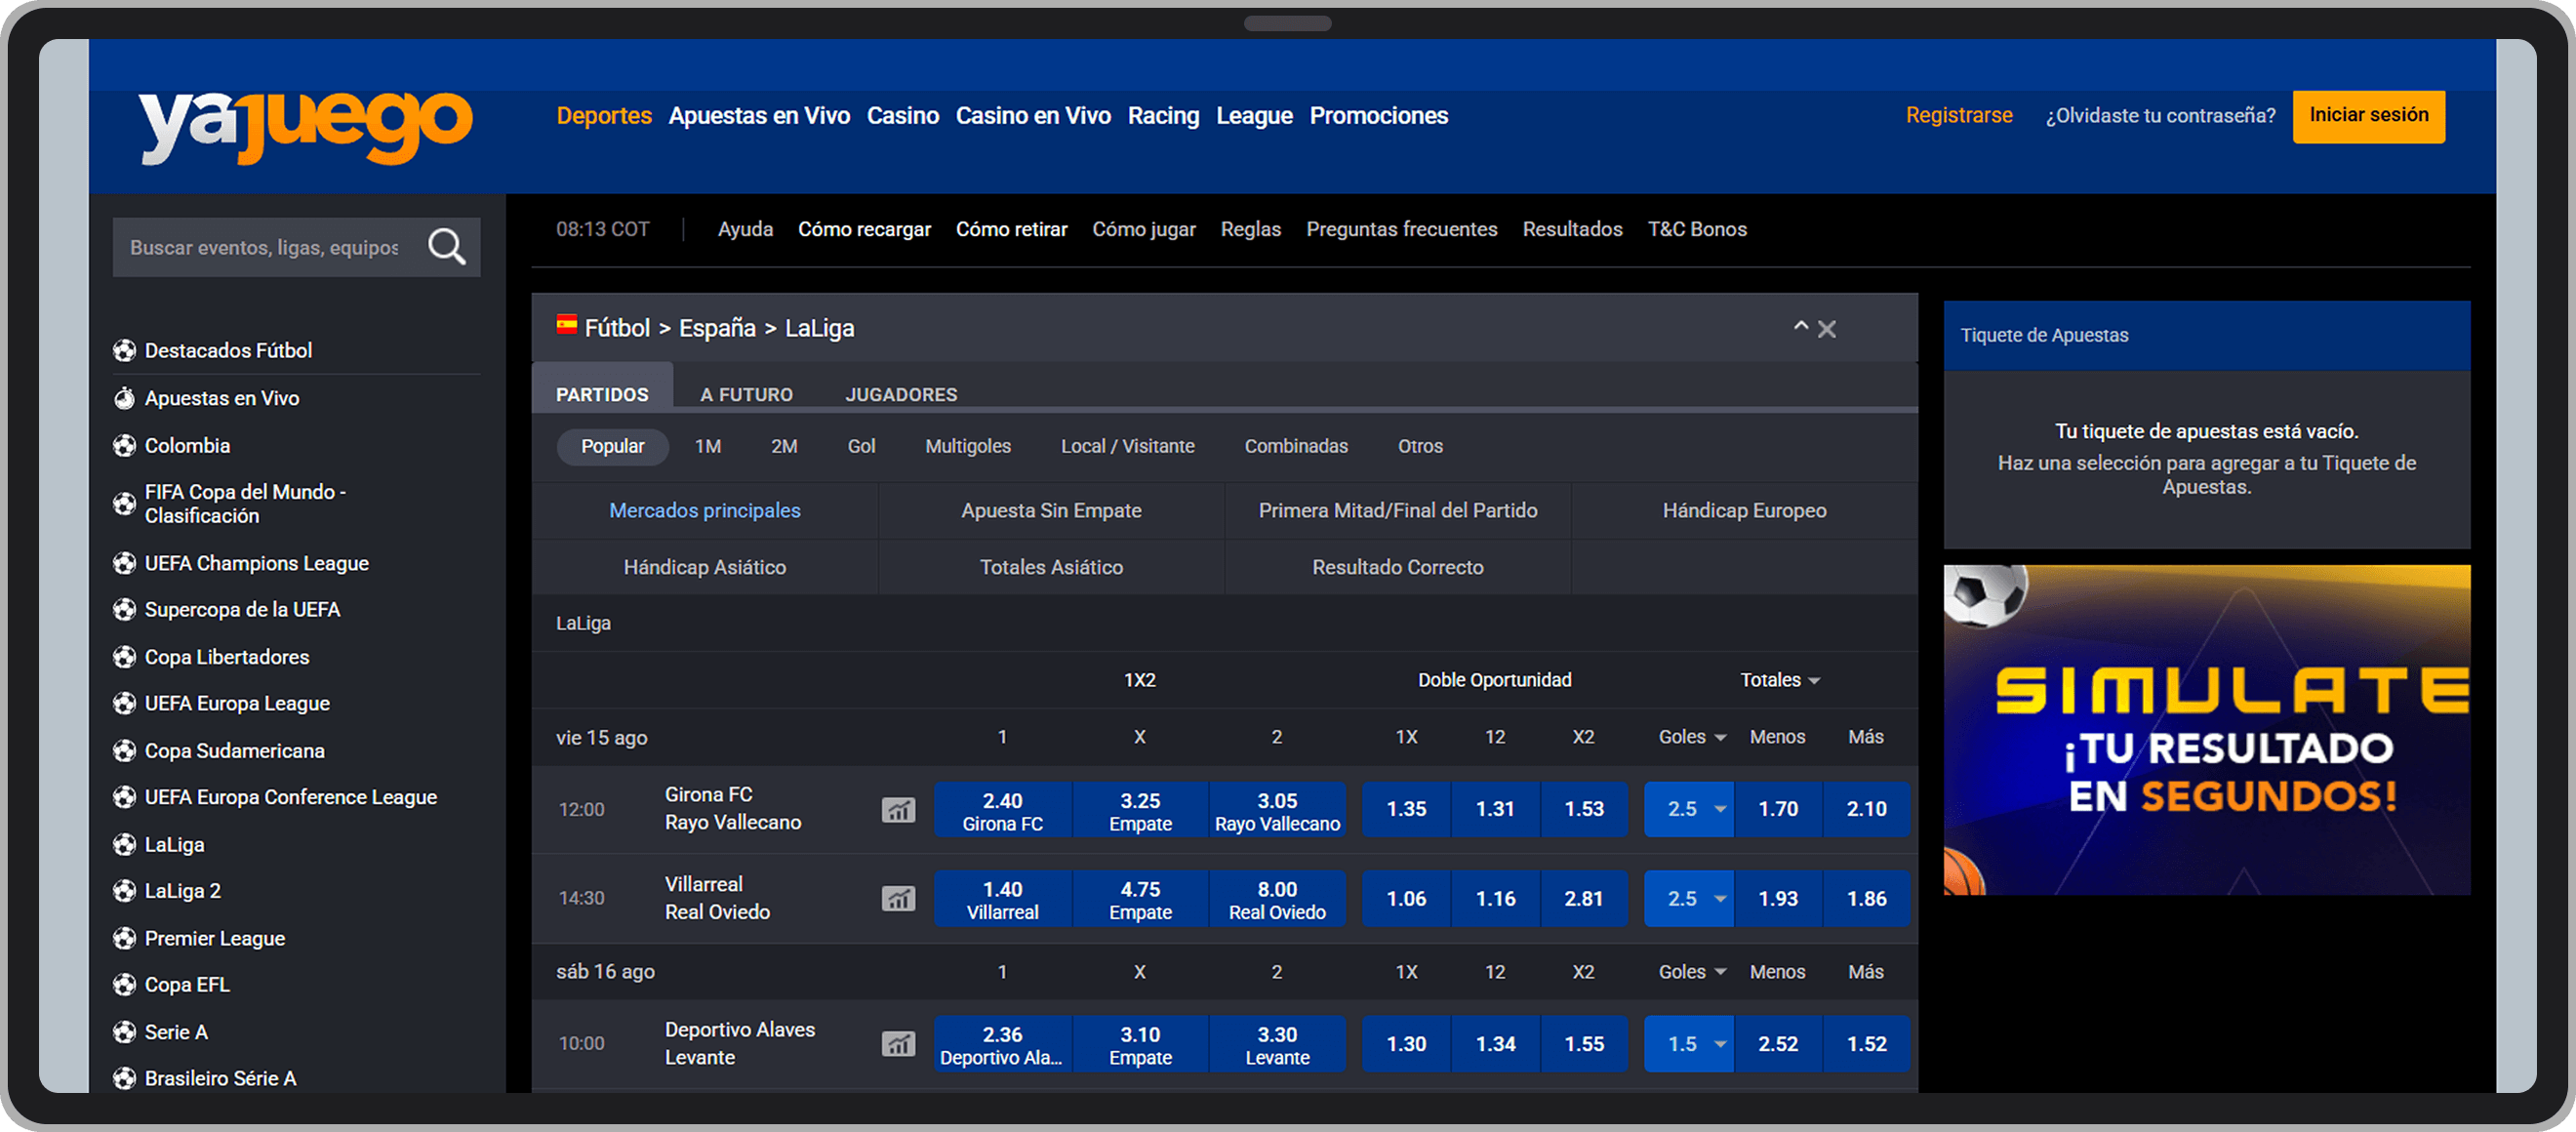This screenshot has width=2576, height=1132.
Task: Click ball icon next to Colombia
Action: point(124,446)
